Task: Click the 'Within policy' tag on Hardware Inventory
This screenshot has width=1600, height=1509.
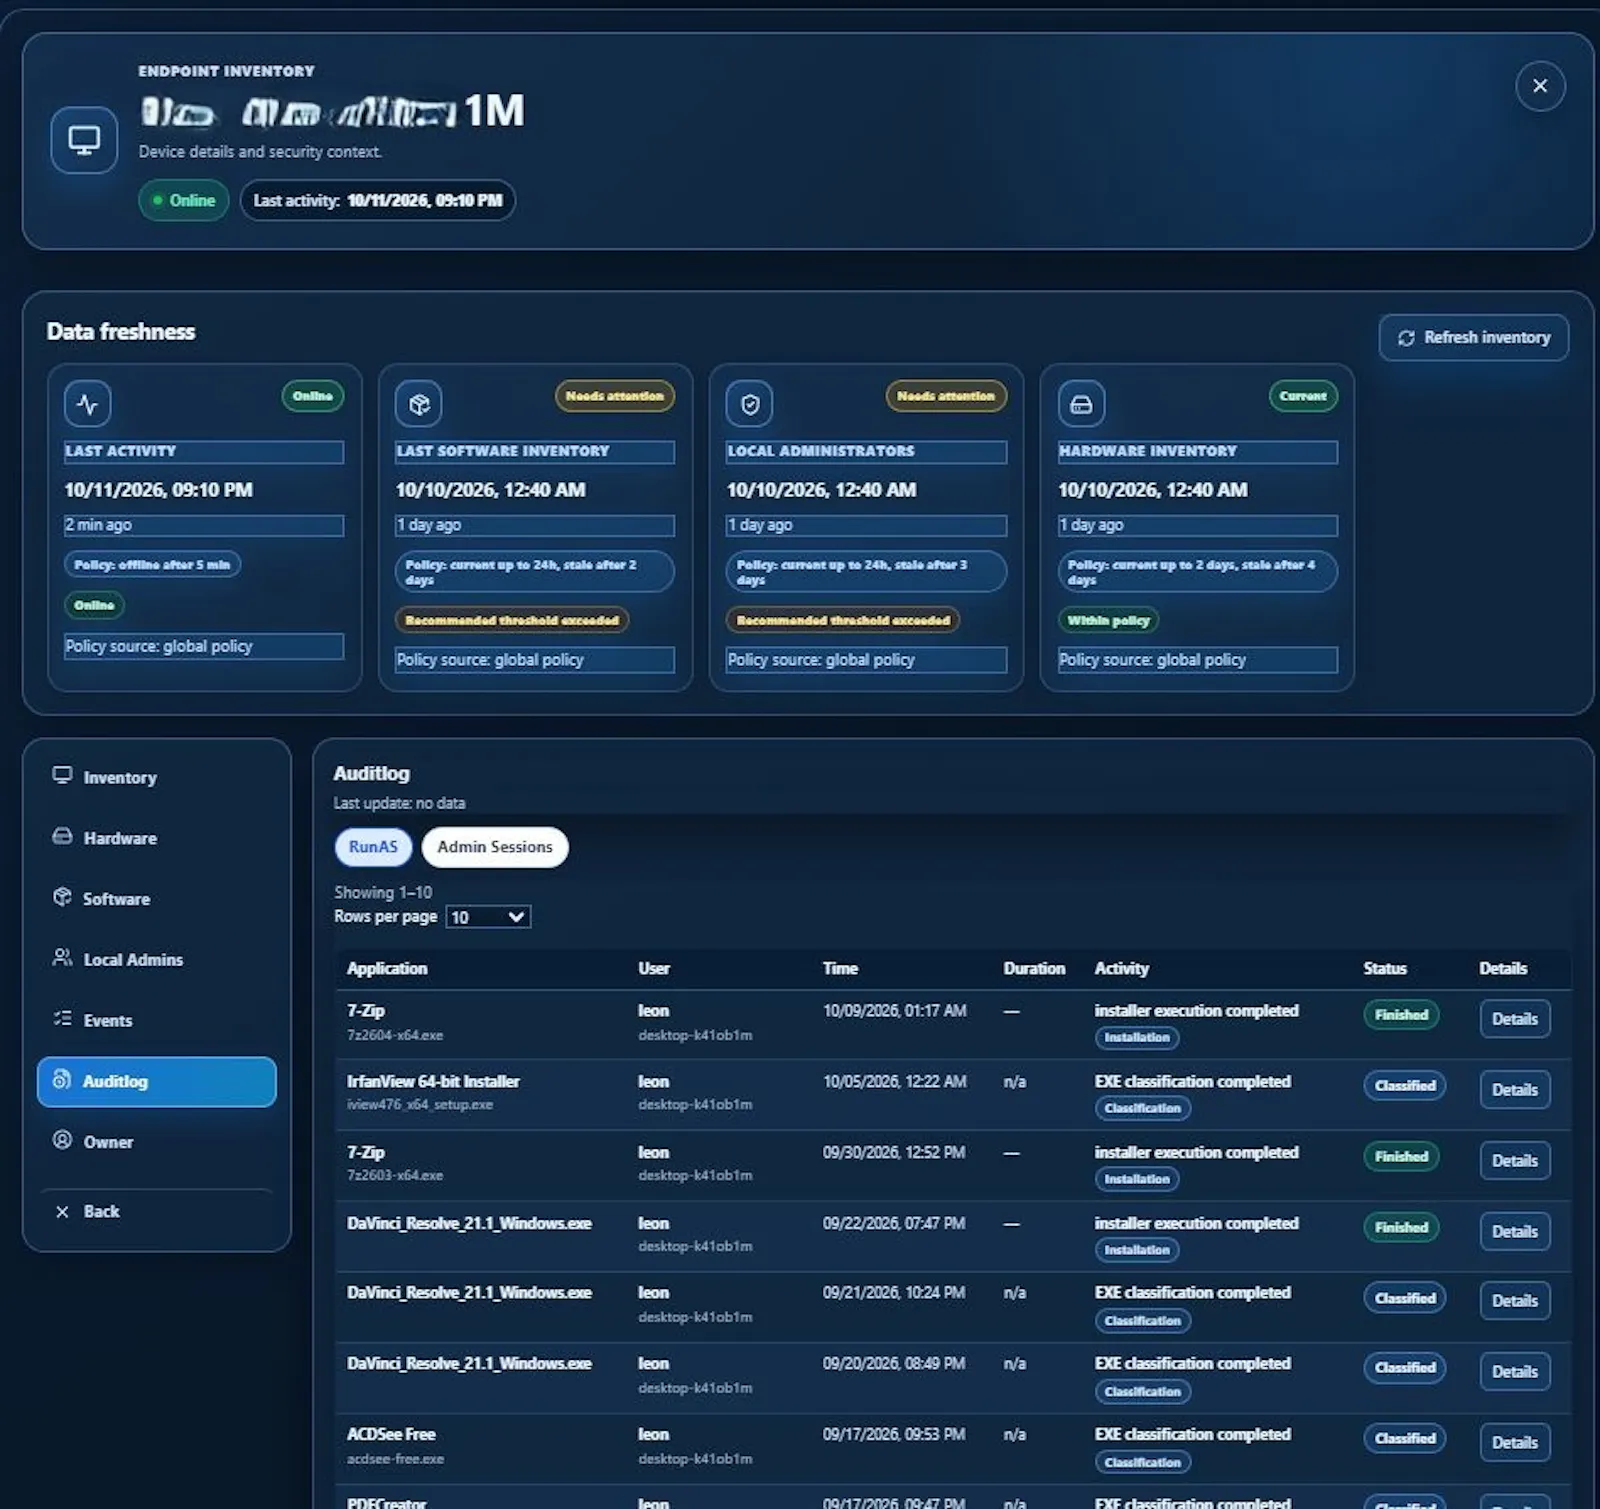Action: 1108,621
